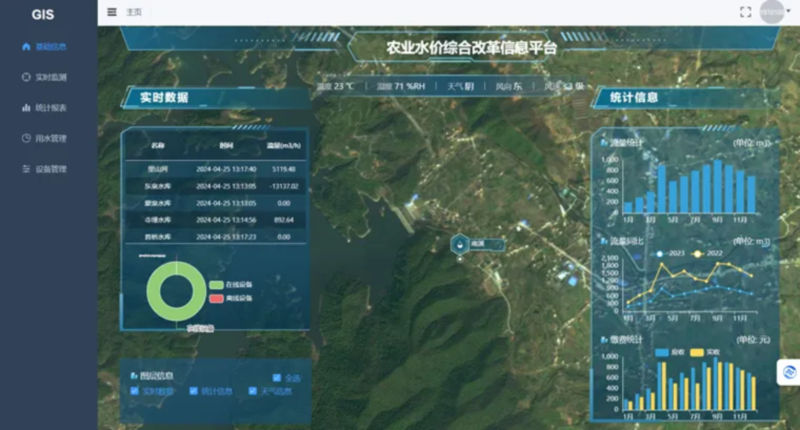Open the home icon in sidebar
Image resolution: width=800 pixels, height=430 pixels.
[27, 47]
